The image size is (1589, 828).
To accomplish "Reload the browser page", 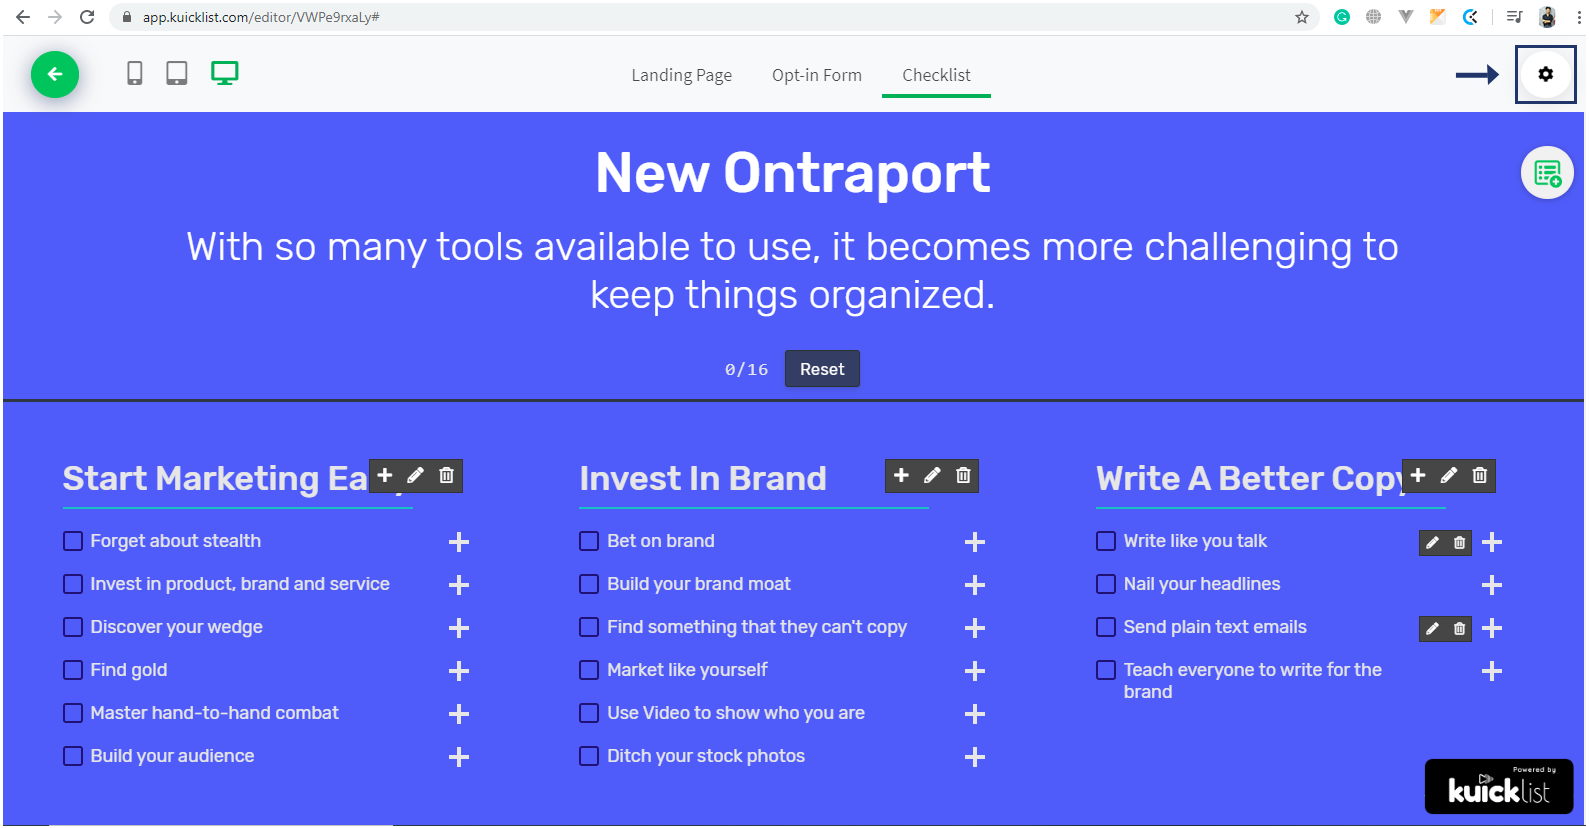I will pyautogui.click(x=87, y=17).
